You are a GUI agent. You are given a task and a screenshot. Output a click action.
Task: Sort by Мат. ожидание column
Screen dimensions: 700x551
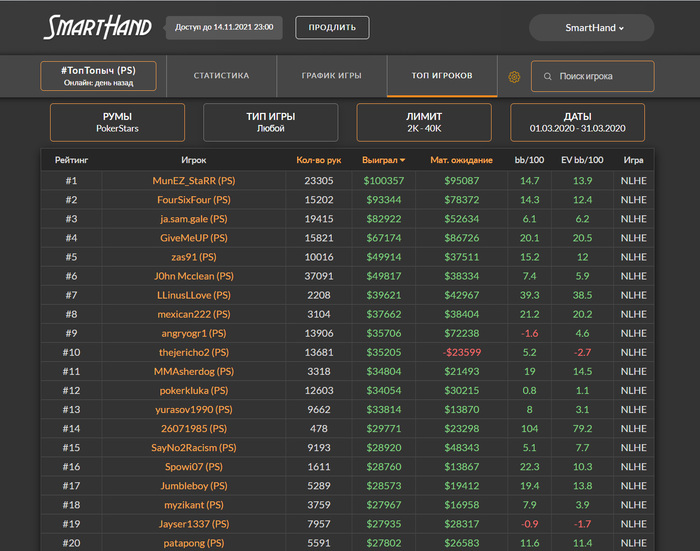click(461, 160)
